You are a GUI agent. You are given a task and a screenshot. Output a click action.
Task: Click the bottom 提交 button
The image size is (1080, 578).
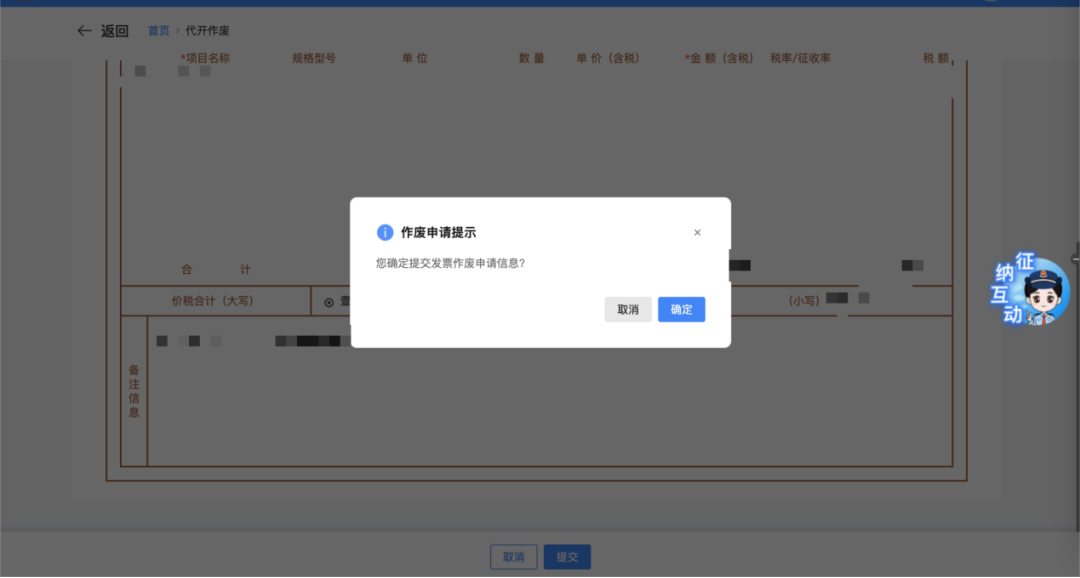(x=567, y=557)
